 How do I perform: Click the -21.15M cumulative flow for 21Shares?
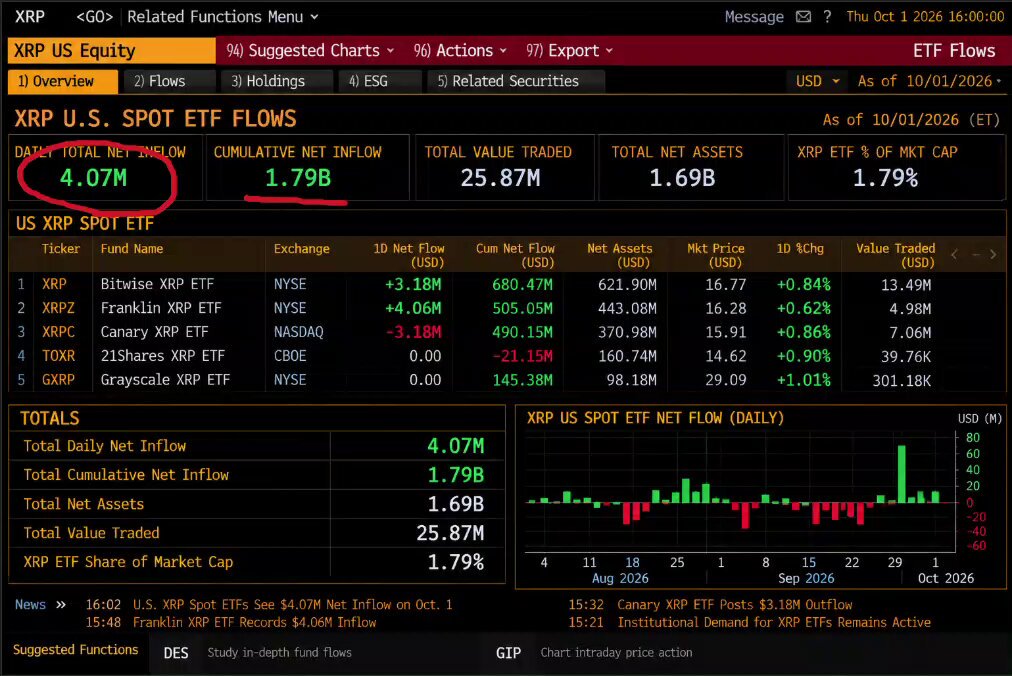522,356
